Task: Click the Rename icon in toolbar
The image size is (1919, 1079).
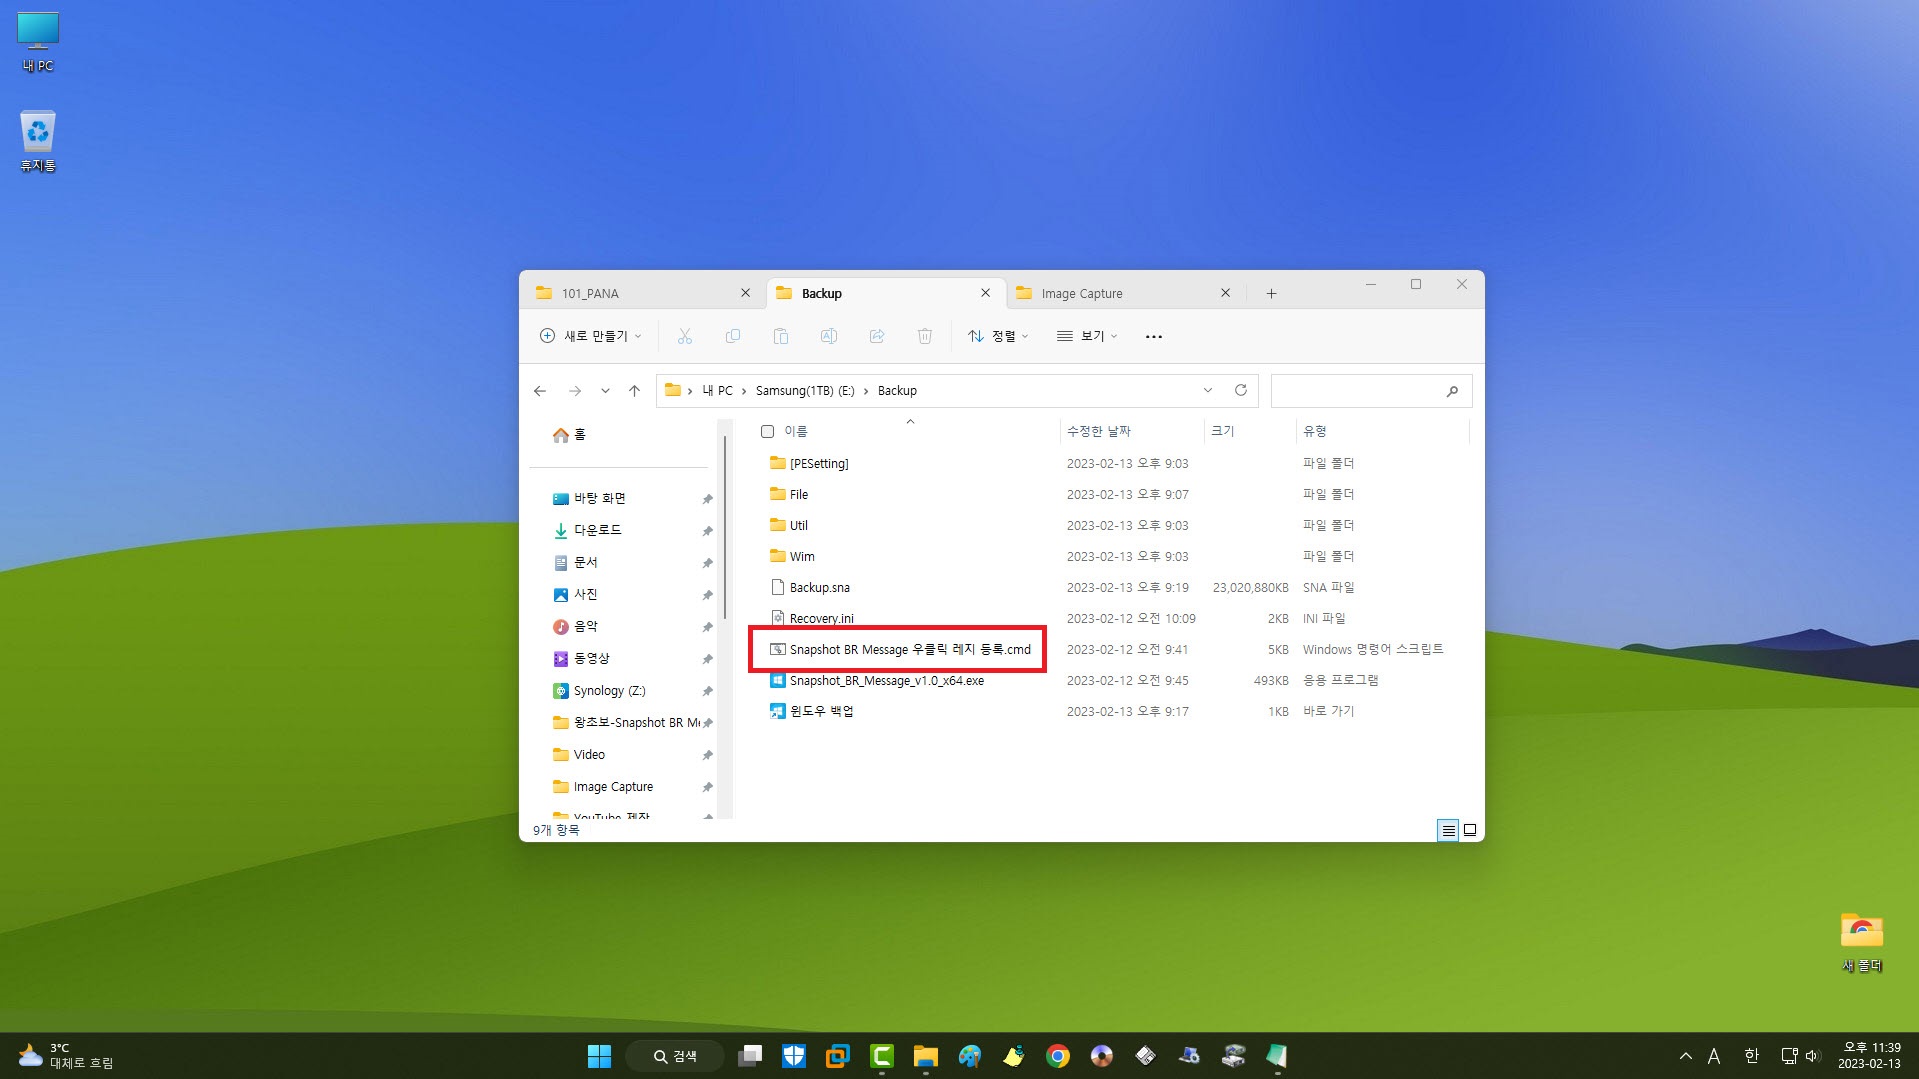Action: pyautogui.click(x=829, y=336)
